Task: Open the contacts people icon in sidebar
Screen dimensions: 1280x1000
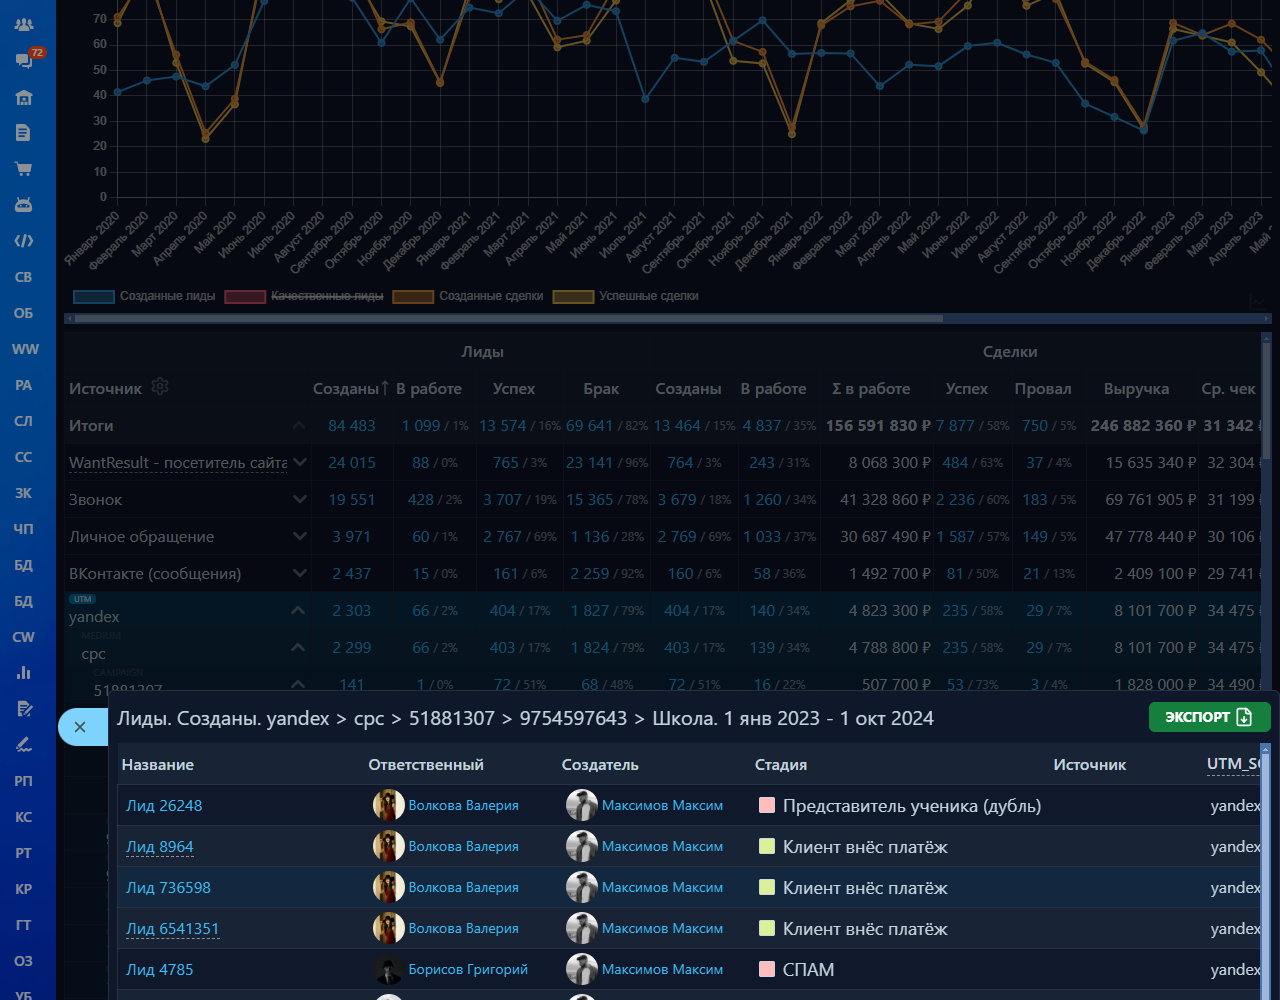Action: (23, 24)
